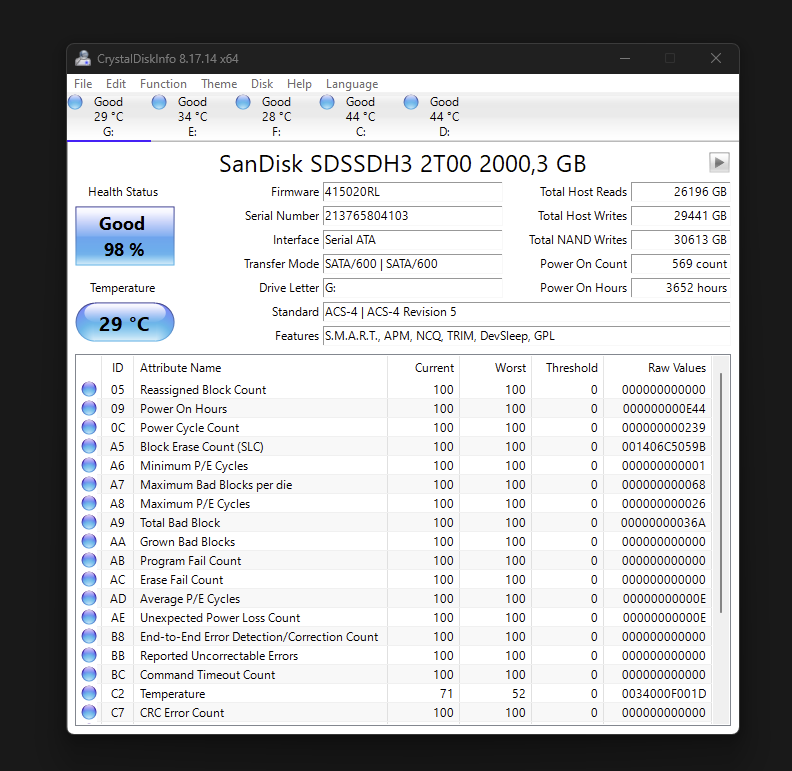This screenshot has height=771, width=792.
Task: Click the Power On Count value 569 count
Action: (680, 264)
